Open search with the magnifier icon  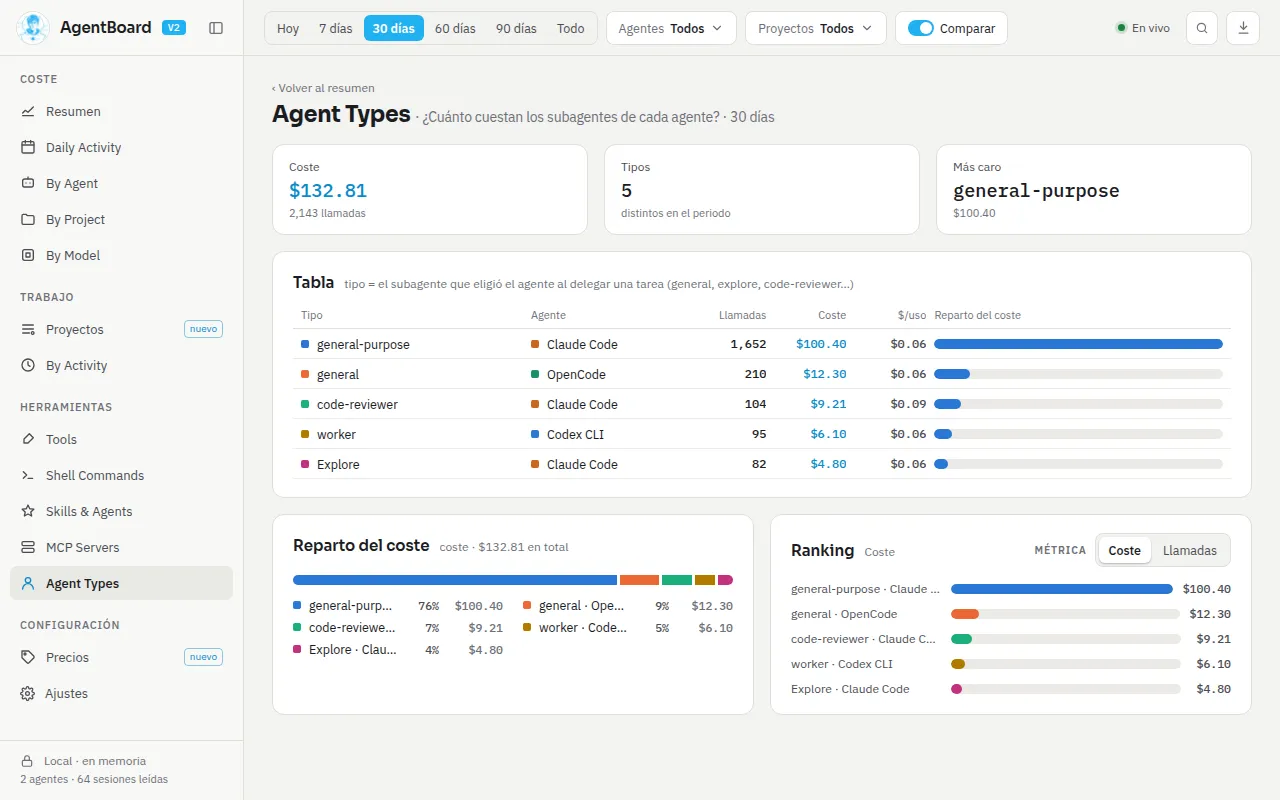pyautogui.click(x=1202, y=28)
